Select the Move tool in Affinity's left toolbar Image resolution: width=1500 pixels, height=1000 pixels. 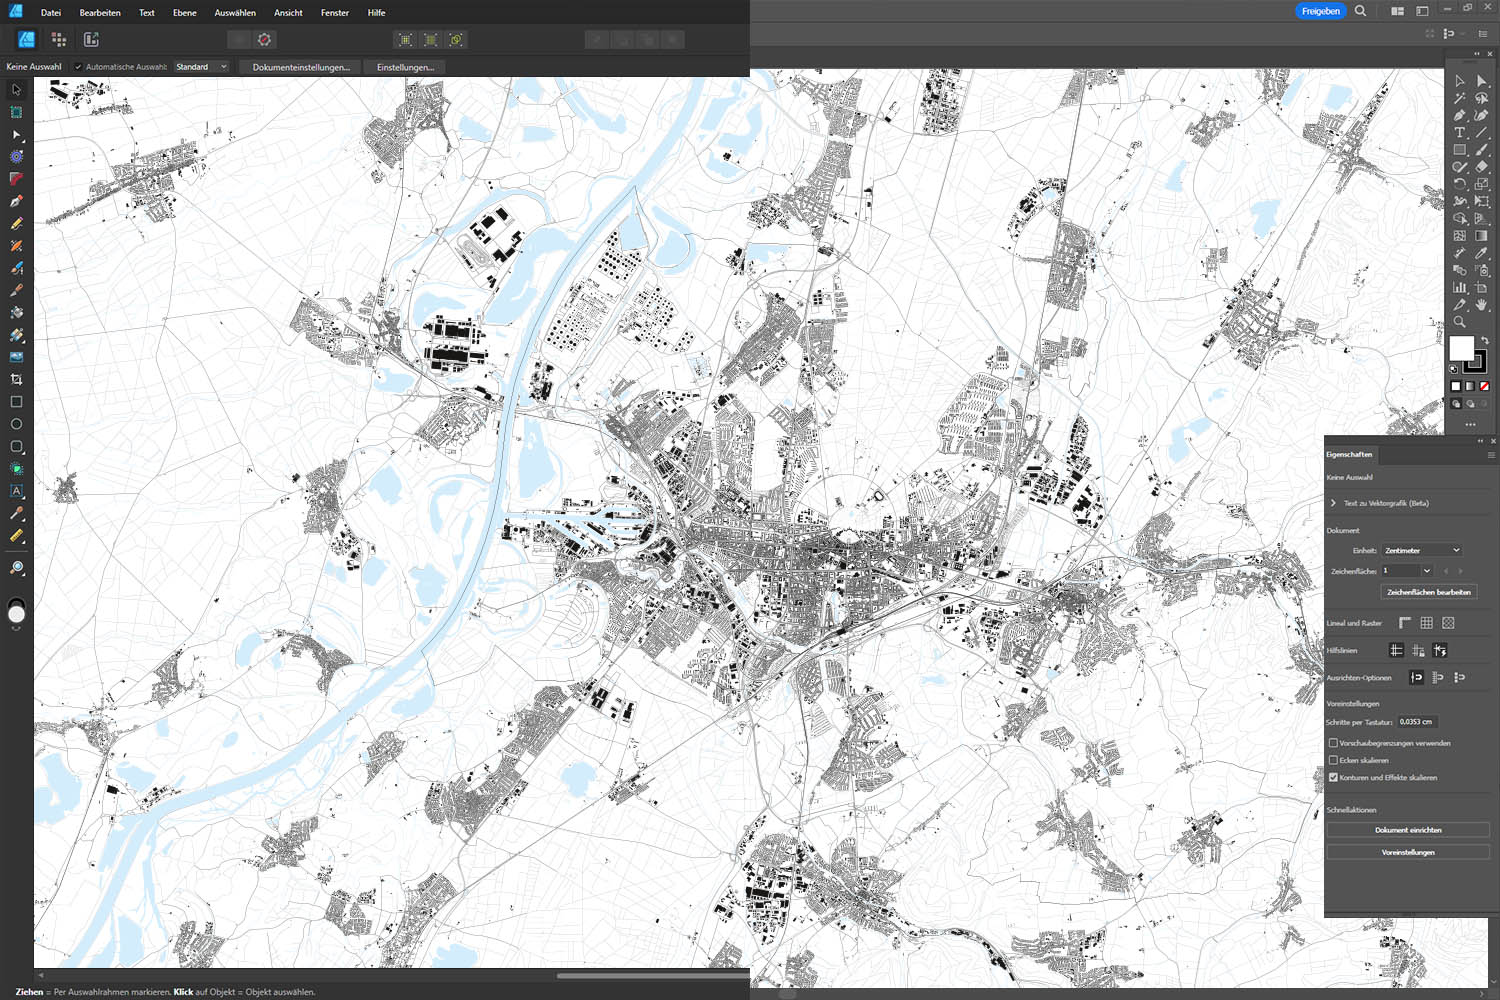tap(16, 90)
